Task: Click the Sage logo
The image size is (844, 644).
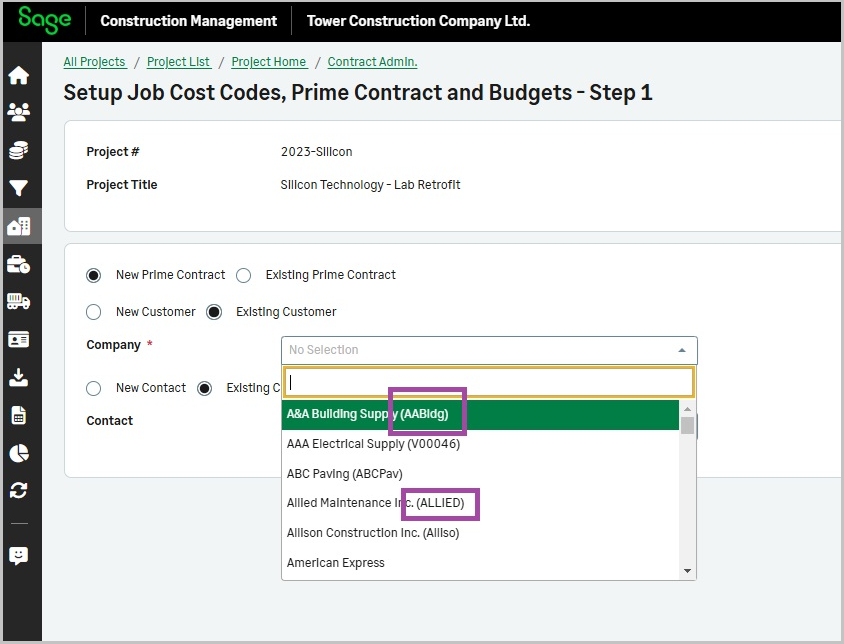Action: (44, 20)
